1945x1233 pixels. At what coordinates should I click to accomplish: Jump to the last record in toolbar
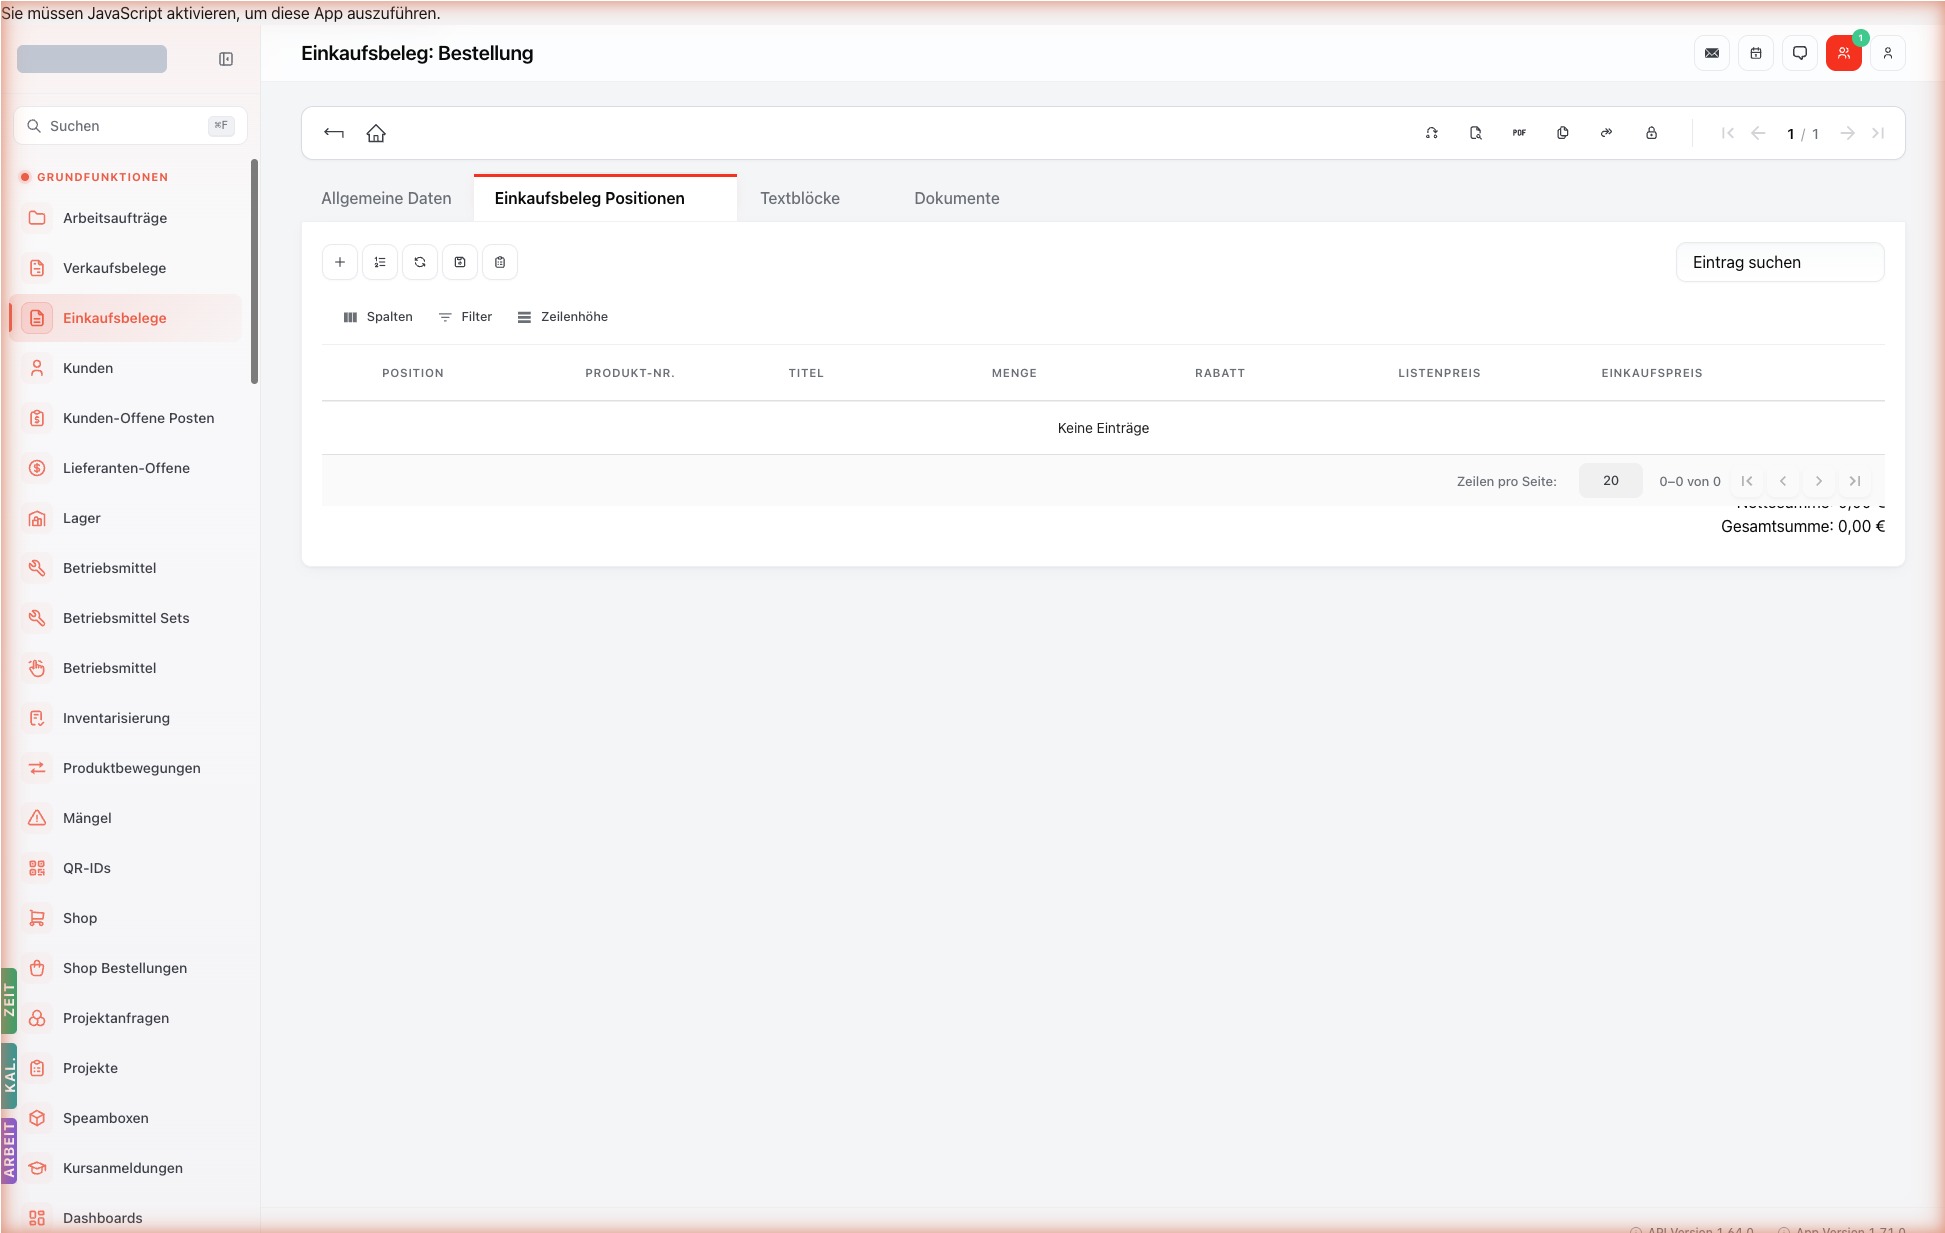(x=1878, y=133)
